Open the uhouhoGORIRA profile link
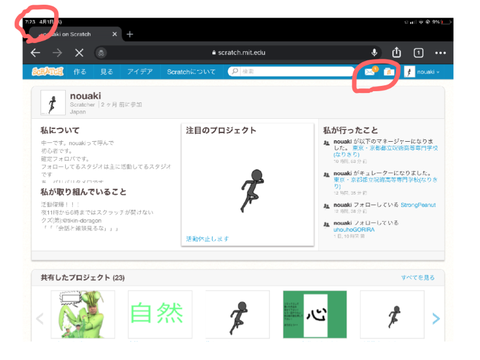Image resolution: width=480 pixels, height=360 pixels. click(354, 230)
